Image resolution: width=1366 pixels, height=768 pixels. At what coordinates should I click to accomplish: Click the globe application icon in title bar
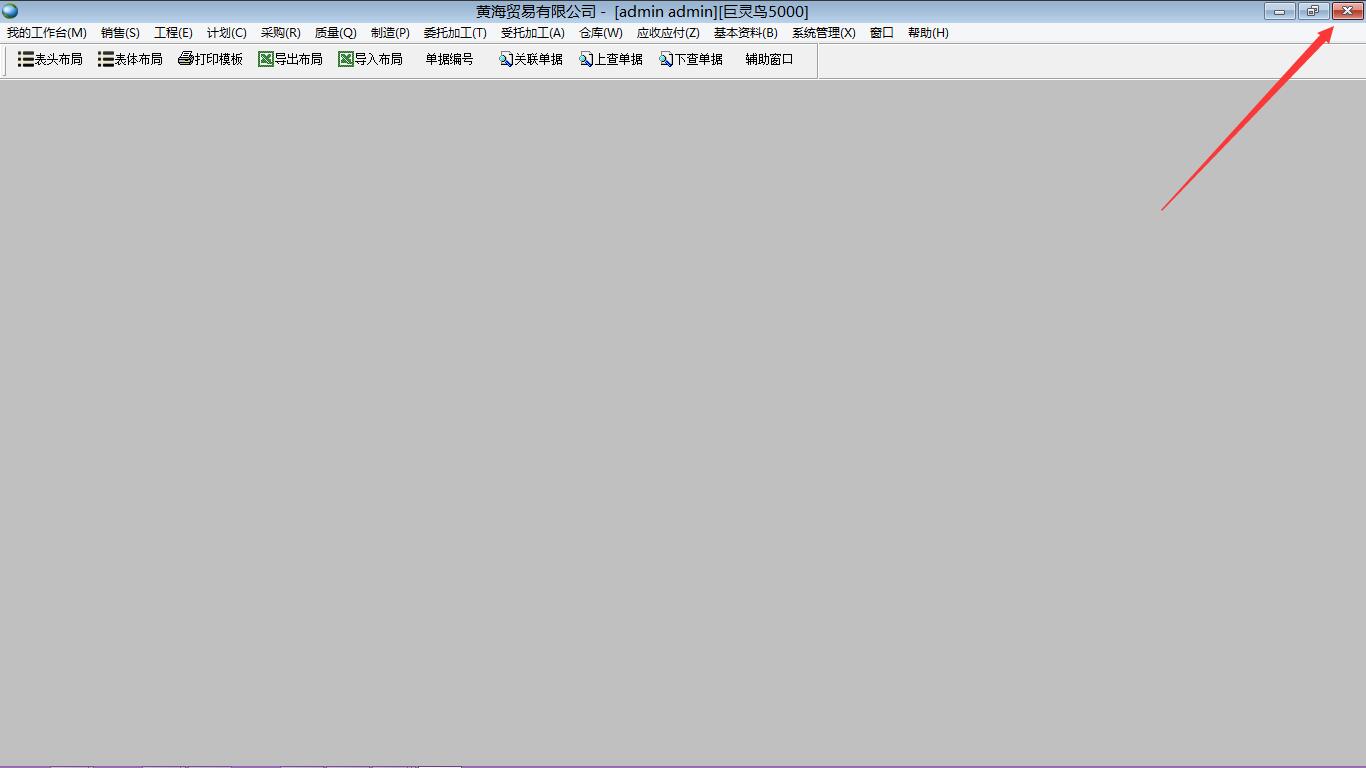(10, 11)
